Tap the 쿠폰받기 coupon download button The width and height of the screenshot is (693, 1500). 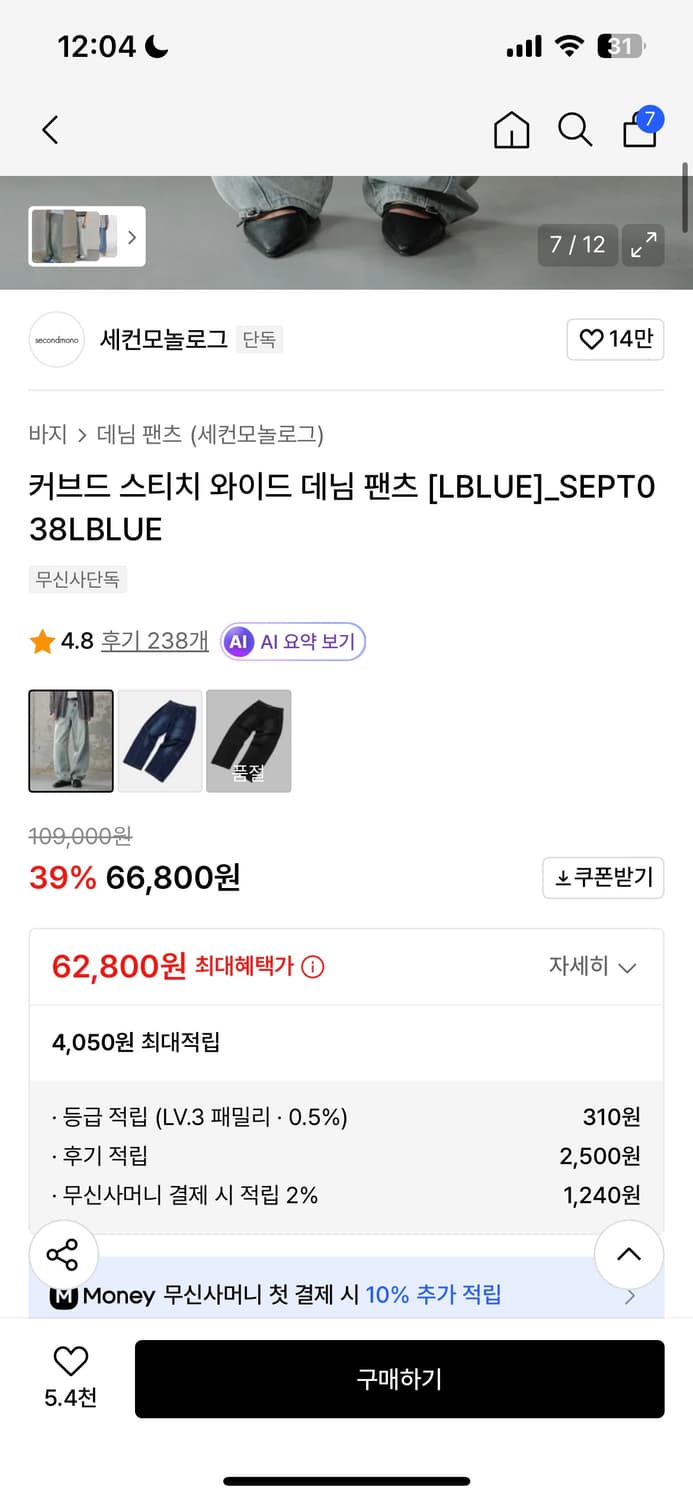point(603,877)
